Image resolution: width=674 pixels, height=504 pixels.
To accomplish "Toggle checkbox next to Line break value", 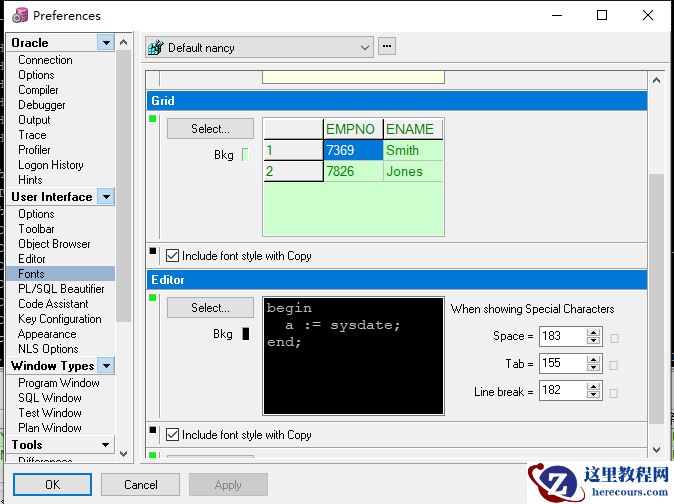I will (614, 393).
